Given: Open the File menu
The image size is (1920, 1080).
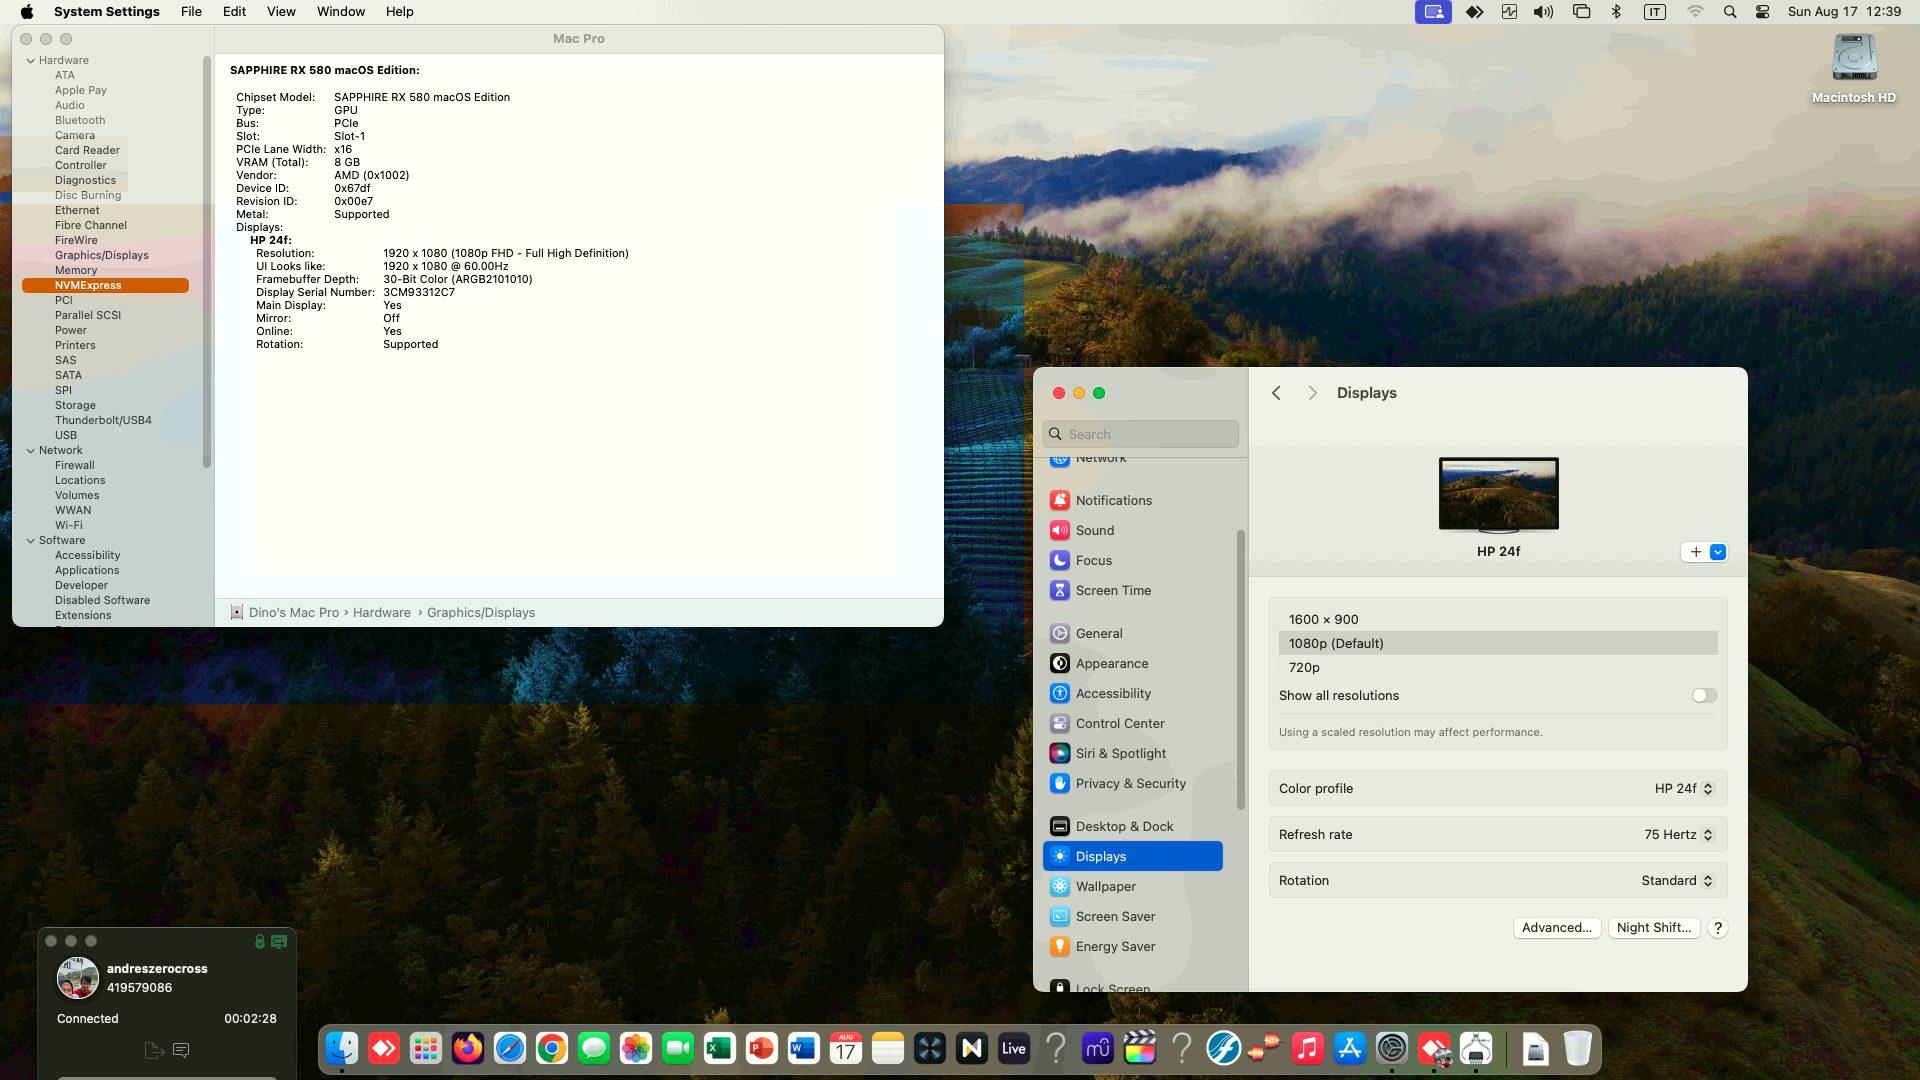Looking at the screenshot, I should tap(191, 12).
